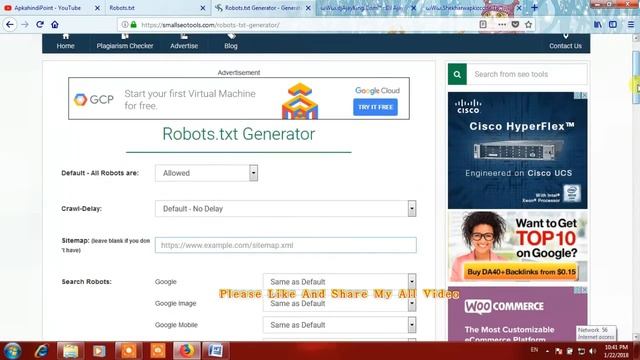640x360 pixels.
Task: Open Blog in navigation bar
Action: click(231, 42)
